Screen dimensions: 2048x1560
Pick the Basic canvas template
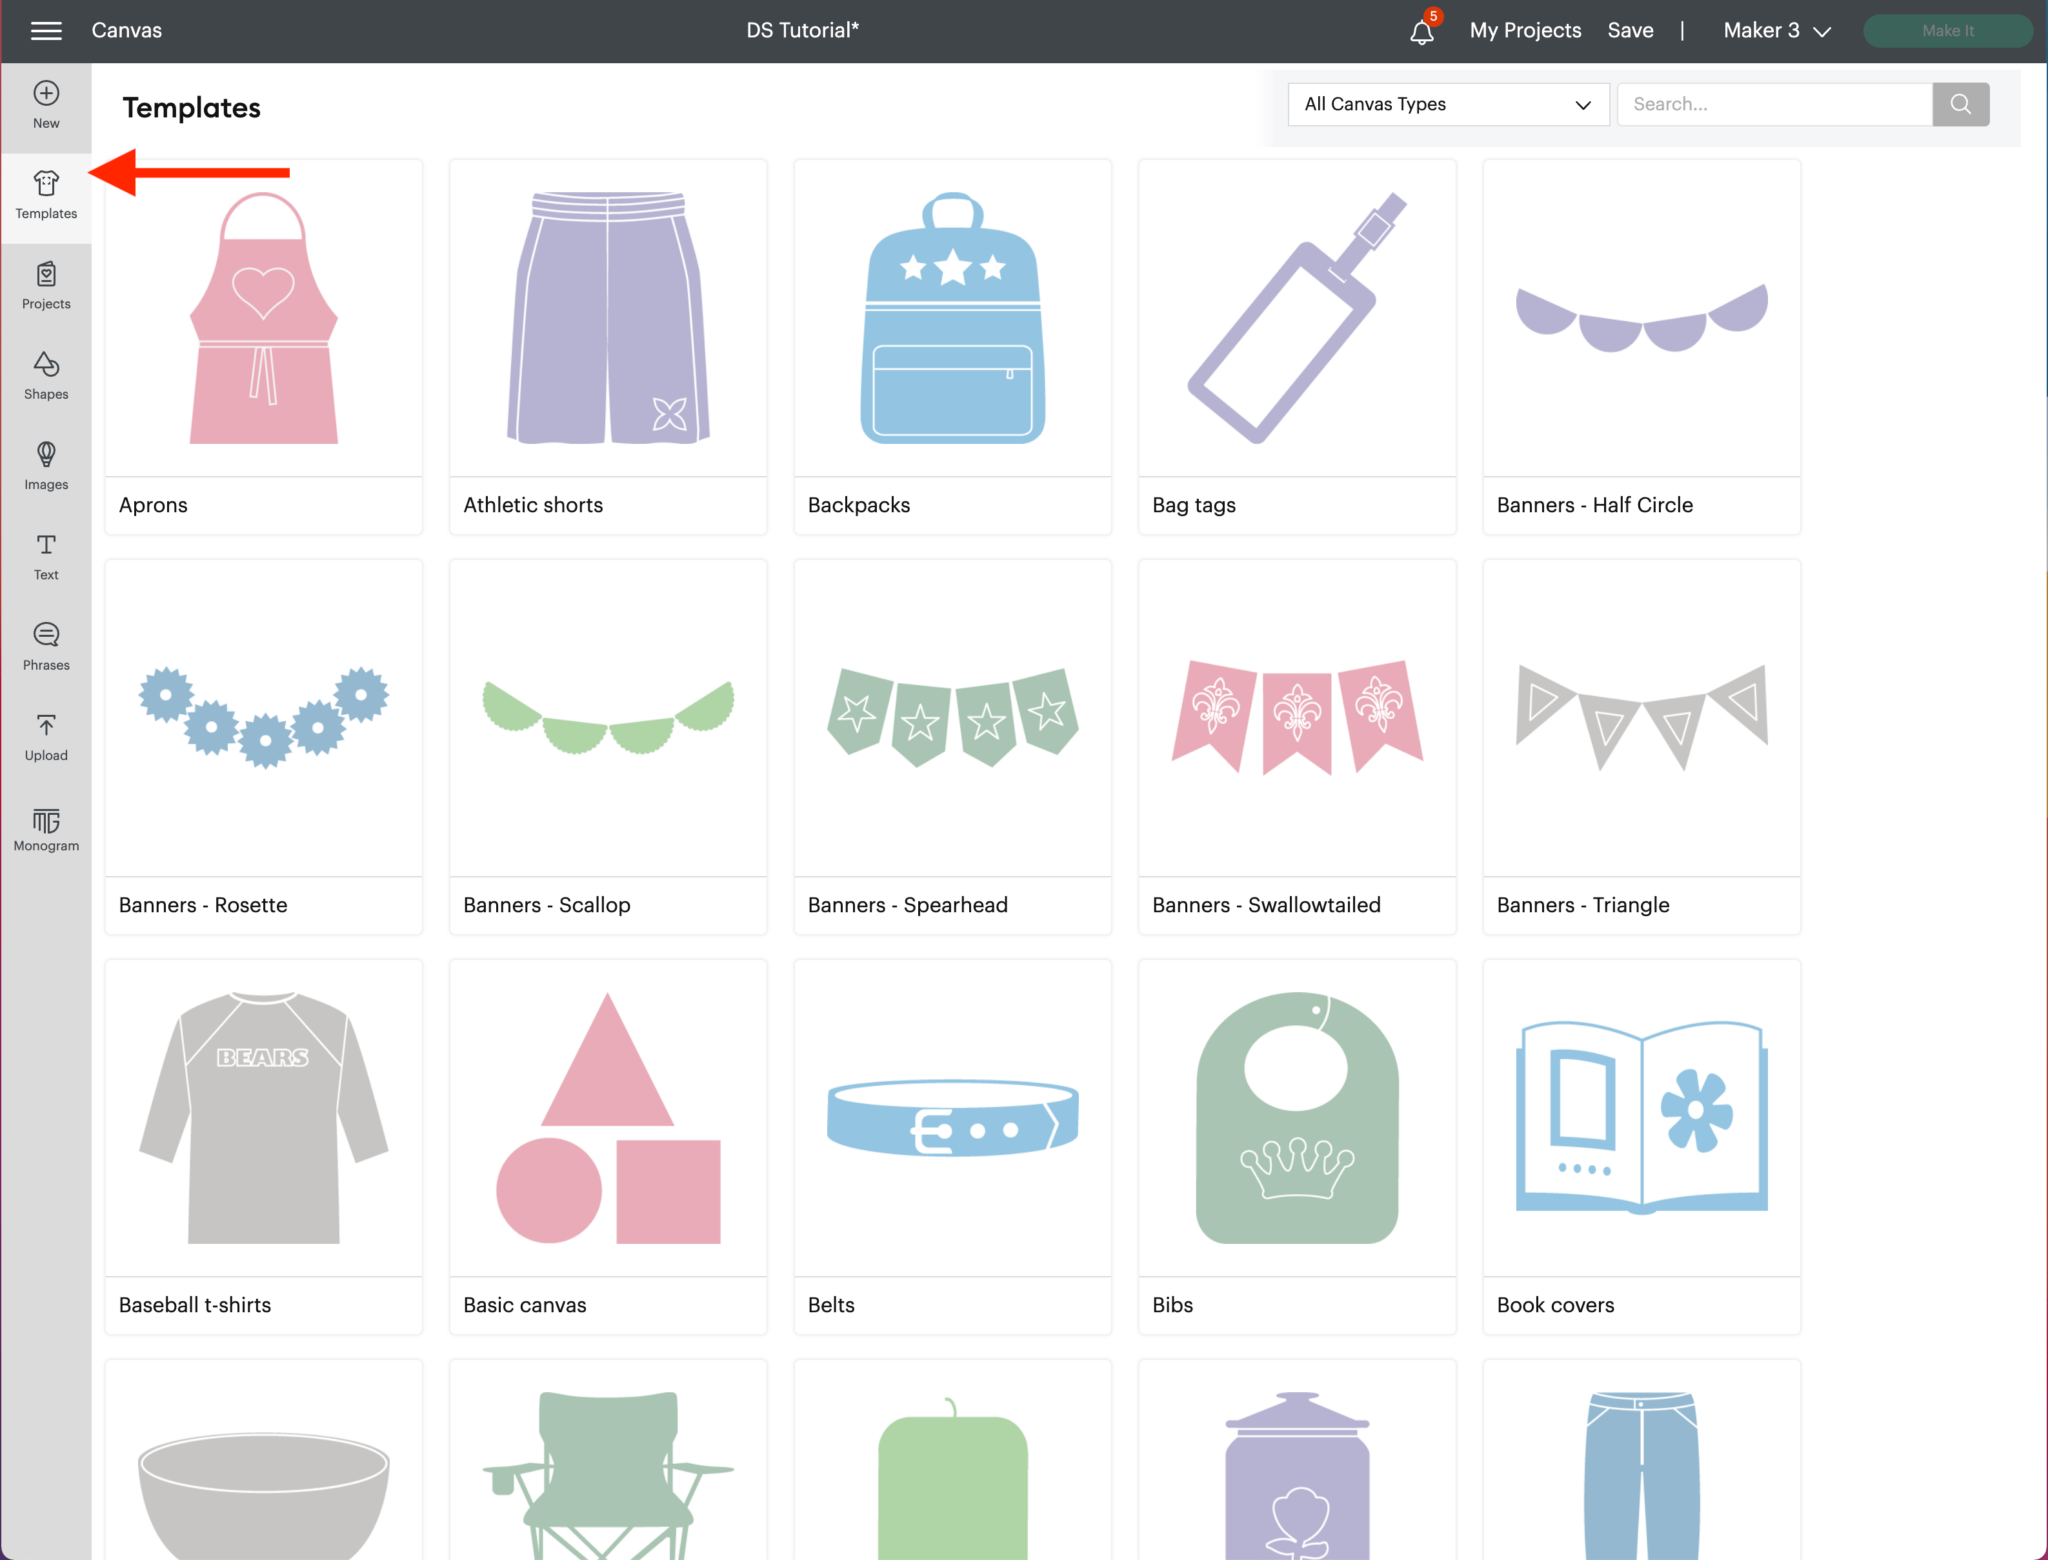pyautogui.click(x=608, y=1118)
